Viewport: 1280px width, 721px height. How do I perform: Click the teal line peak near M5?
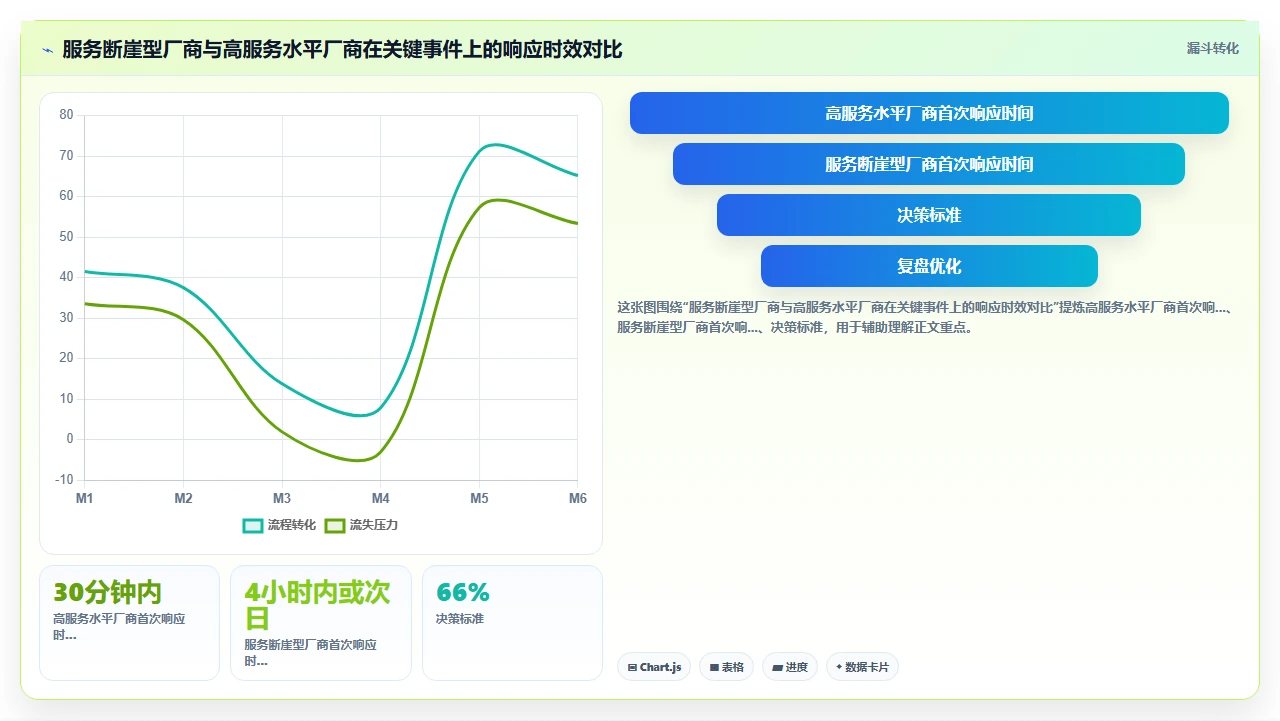pyautogui.click(x=494, y=145)
